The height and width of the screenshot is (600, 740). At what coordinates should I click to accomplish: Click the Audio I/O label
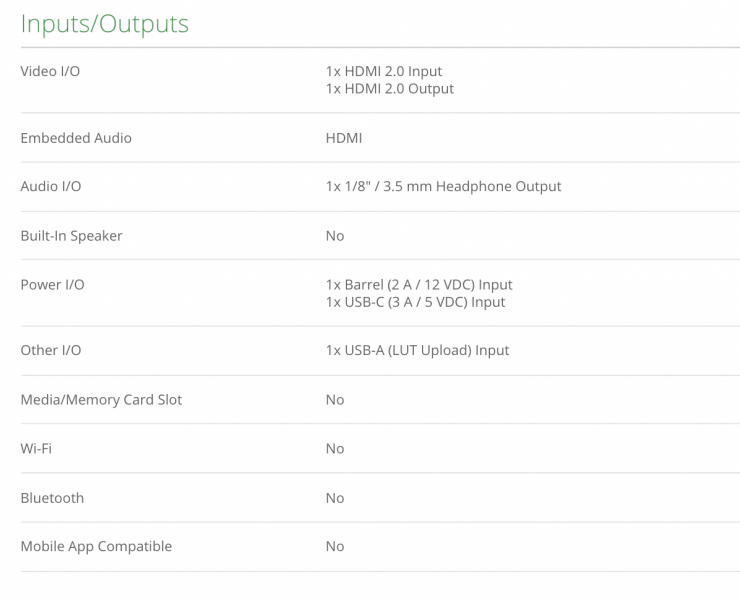(51, 187)
